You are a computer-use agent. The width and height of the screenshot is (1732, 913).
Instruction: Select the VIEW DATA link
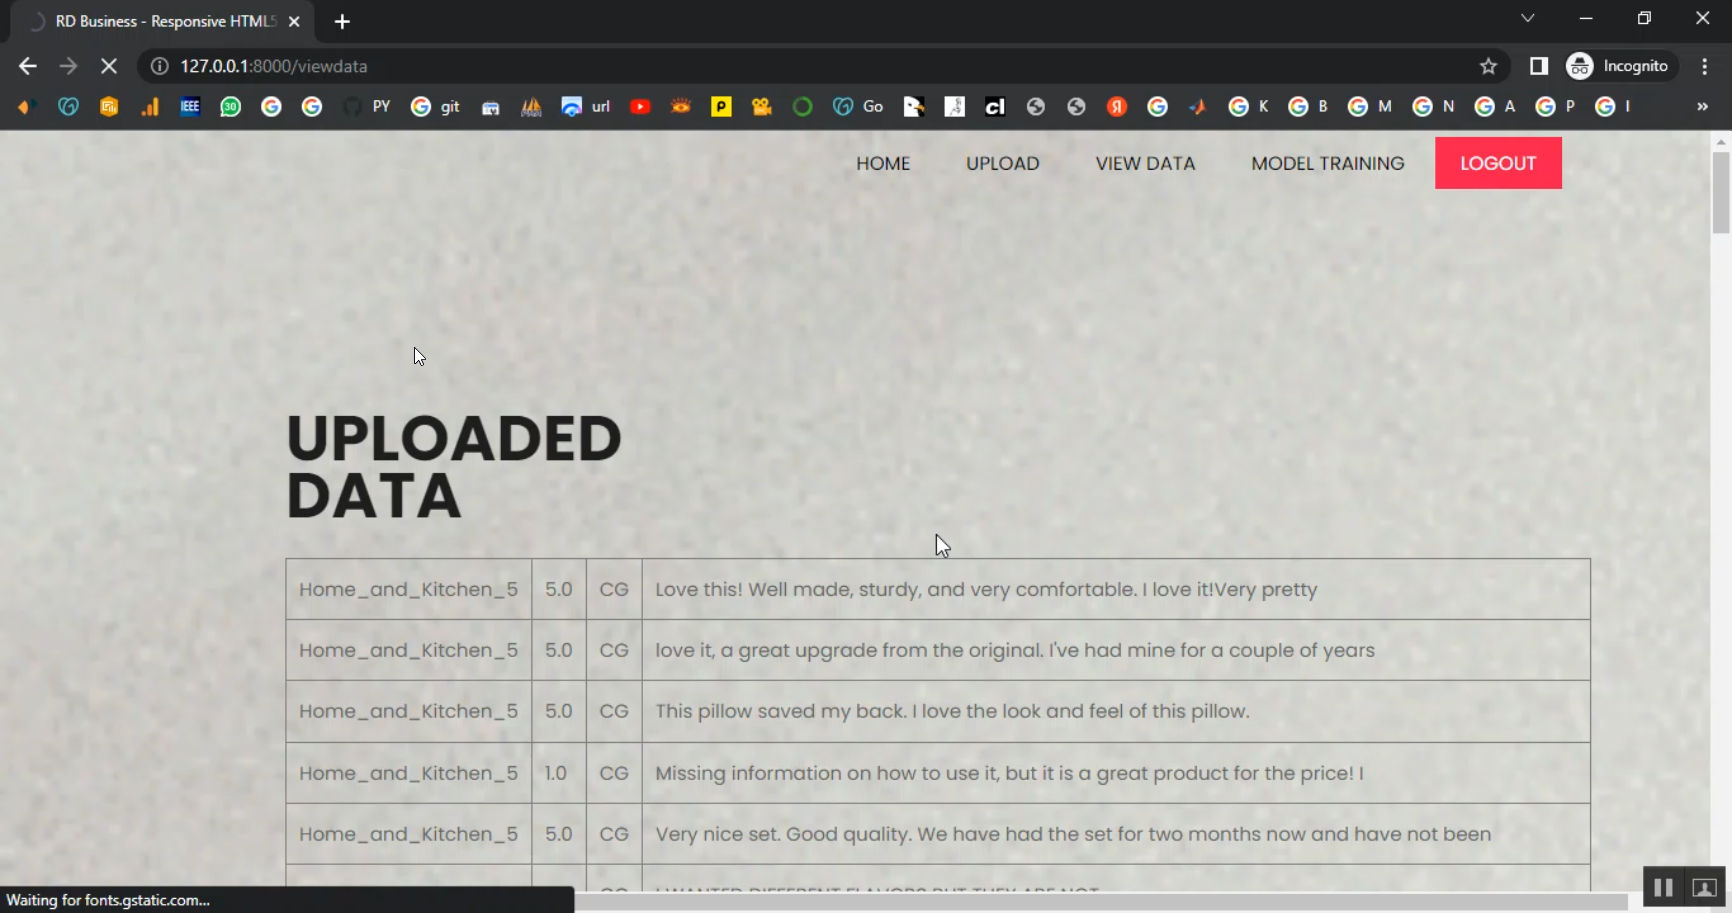click(x=1145, y=163)
